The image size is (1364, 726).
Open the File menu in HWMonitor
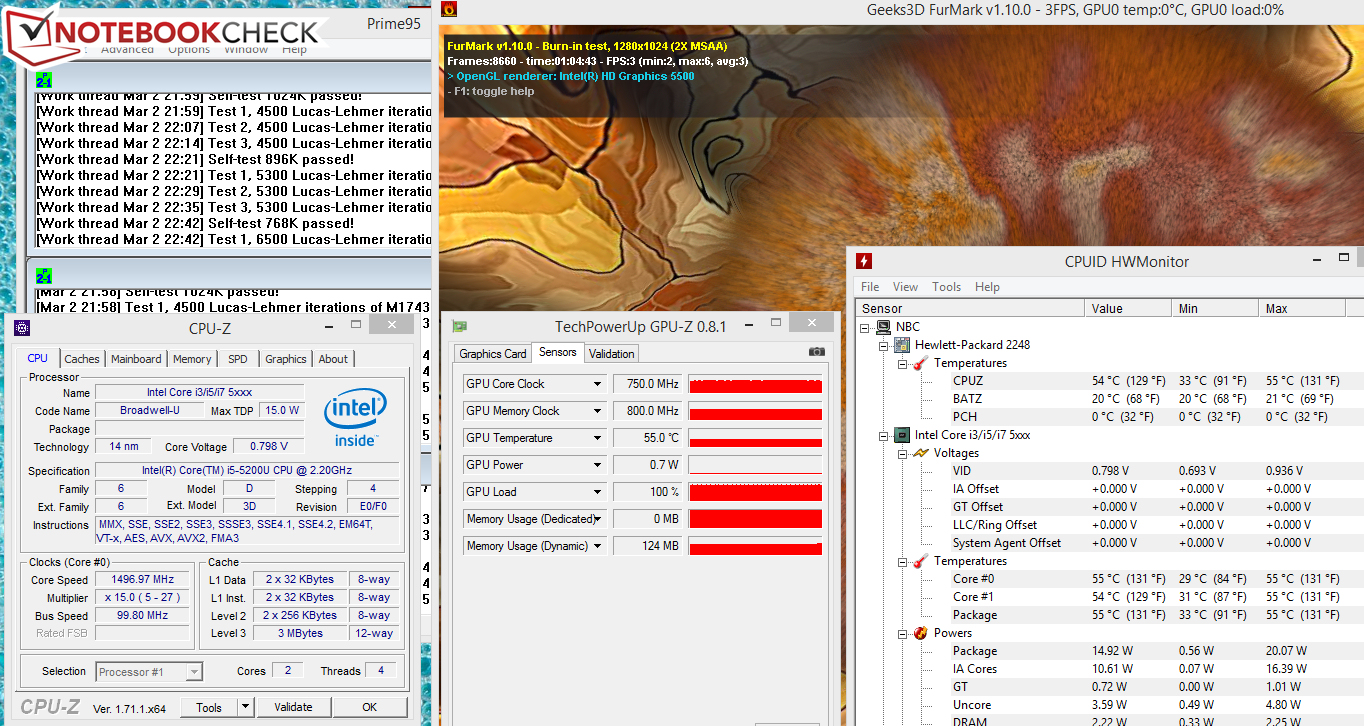pos(870,287)
